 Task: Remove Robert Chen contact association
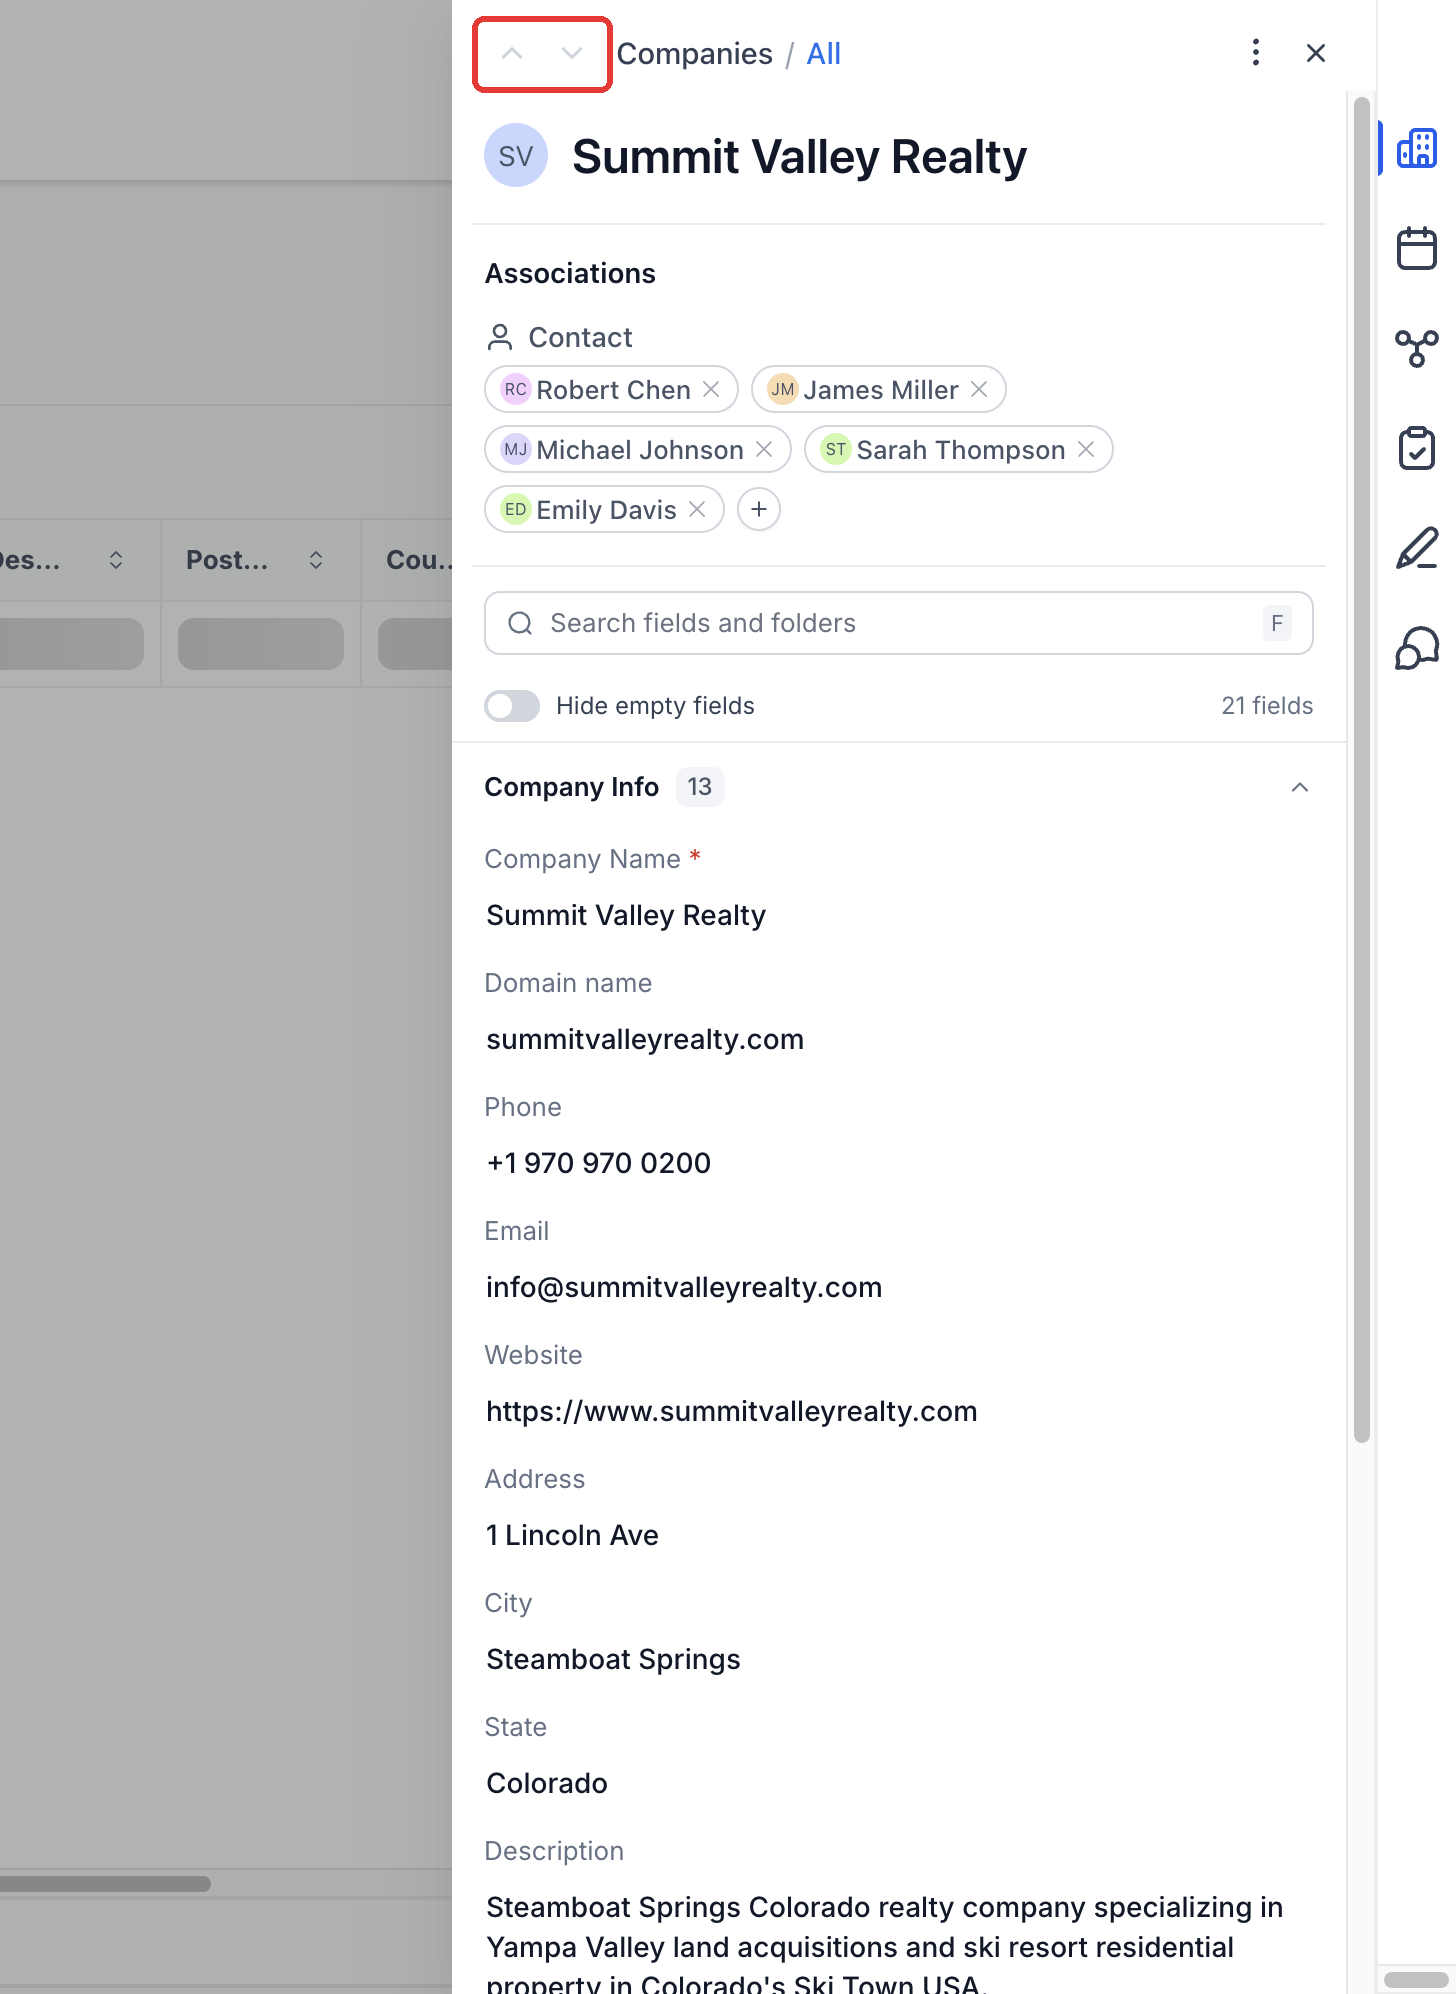point(711,389)
